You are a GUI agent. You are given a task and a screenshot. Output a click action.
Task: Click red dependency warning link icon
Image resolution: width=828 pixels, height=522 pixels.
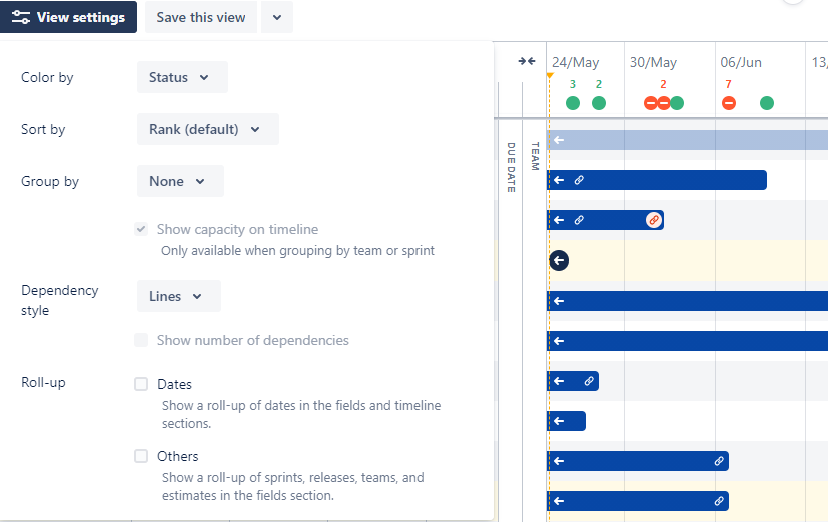[x=654, y=220]
